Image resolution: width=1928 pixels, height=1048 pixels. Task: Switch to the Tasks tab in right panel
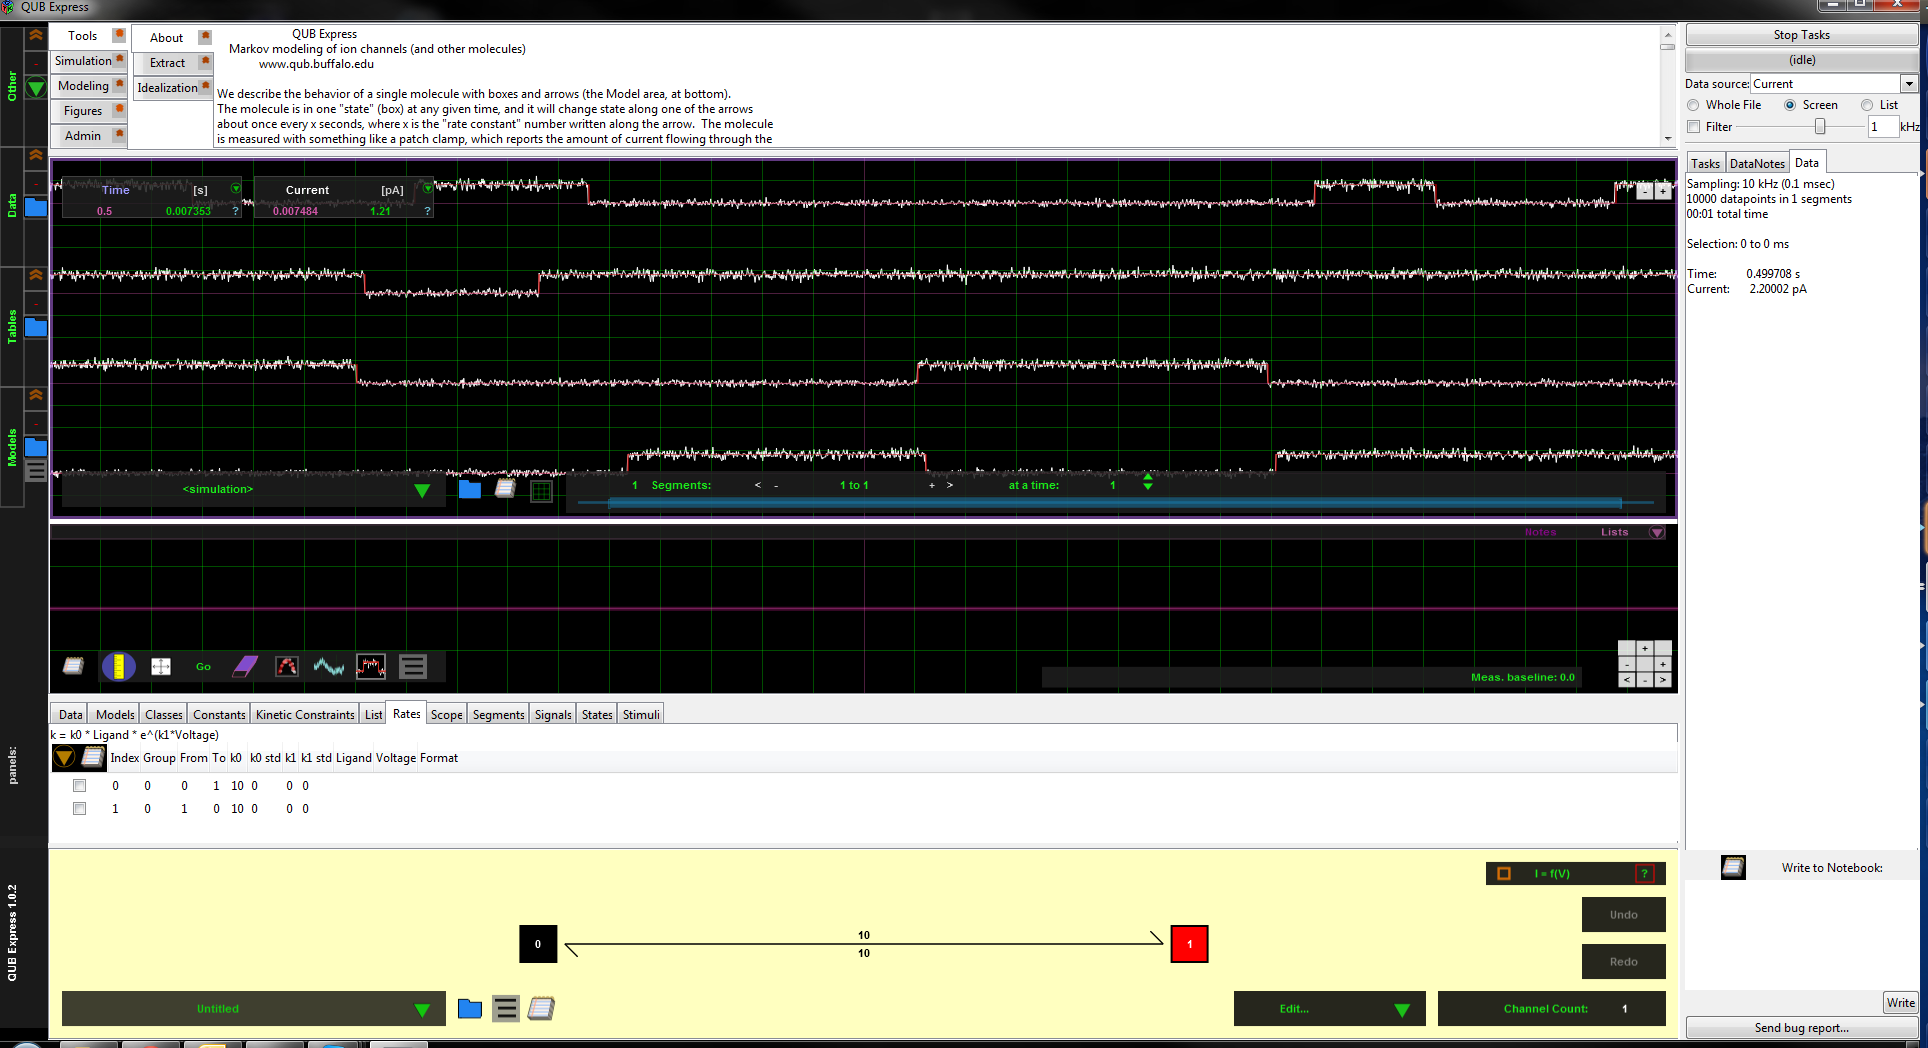pyautogui.click(x=1706, y=163)
